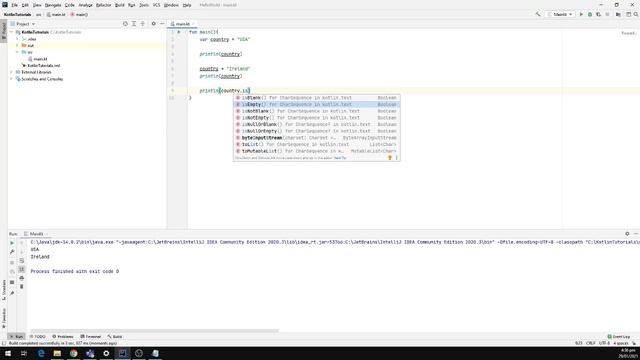This screenshot has width=640, height=360.
Task: Open the VCS menu
Action: (x=156, y=5)
